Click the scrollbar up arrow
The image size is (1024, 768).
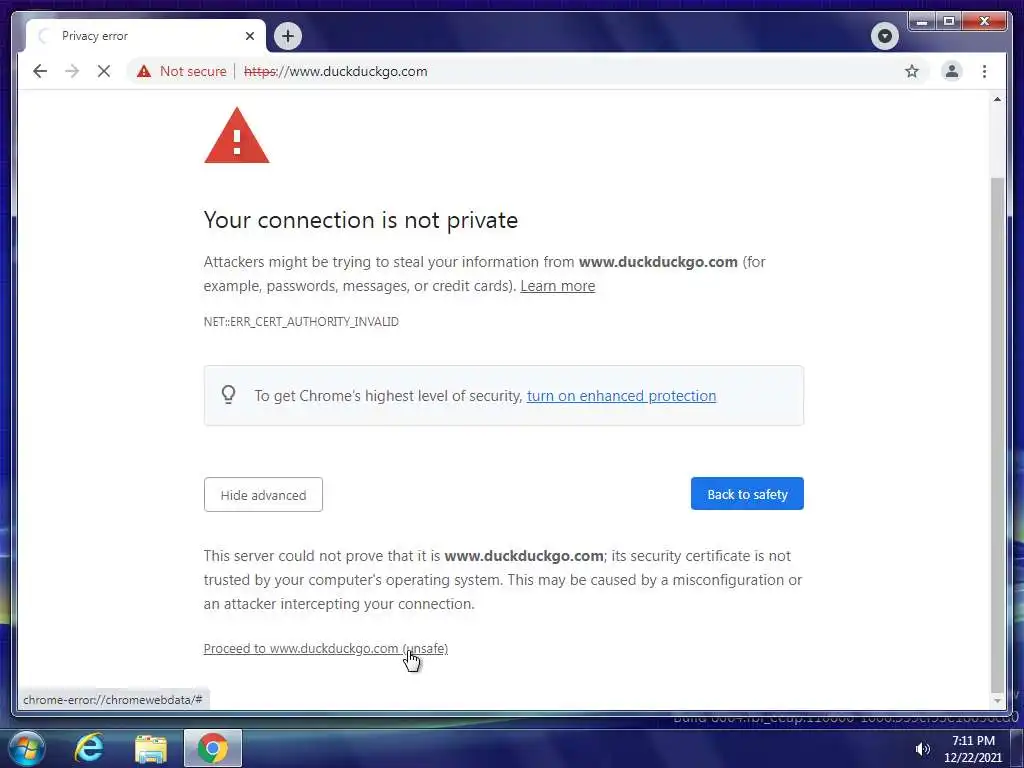pyautogui.click(x=997, y=99)
